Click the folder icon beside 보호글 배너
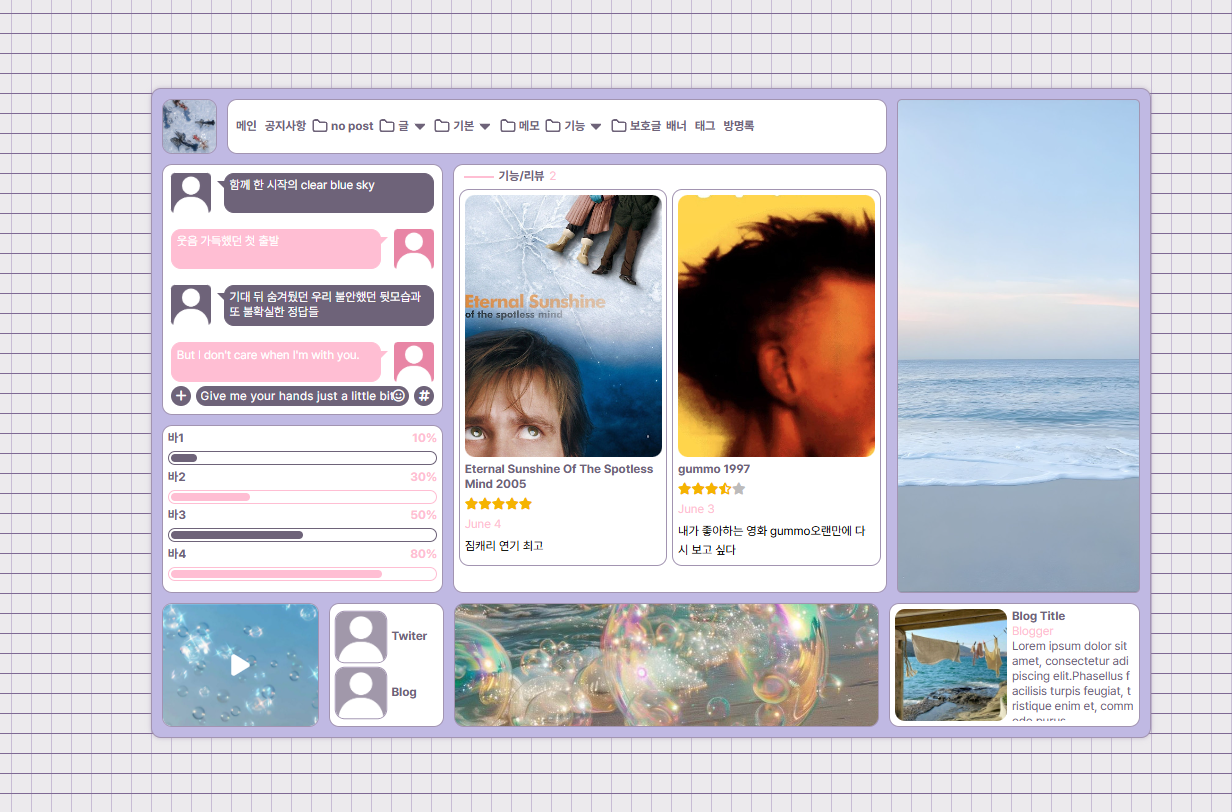The width and height of the screenshot is (1232, 812). tap(619, 126)
